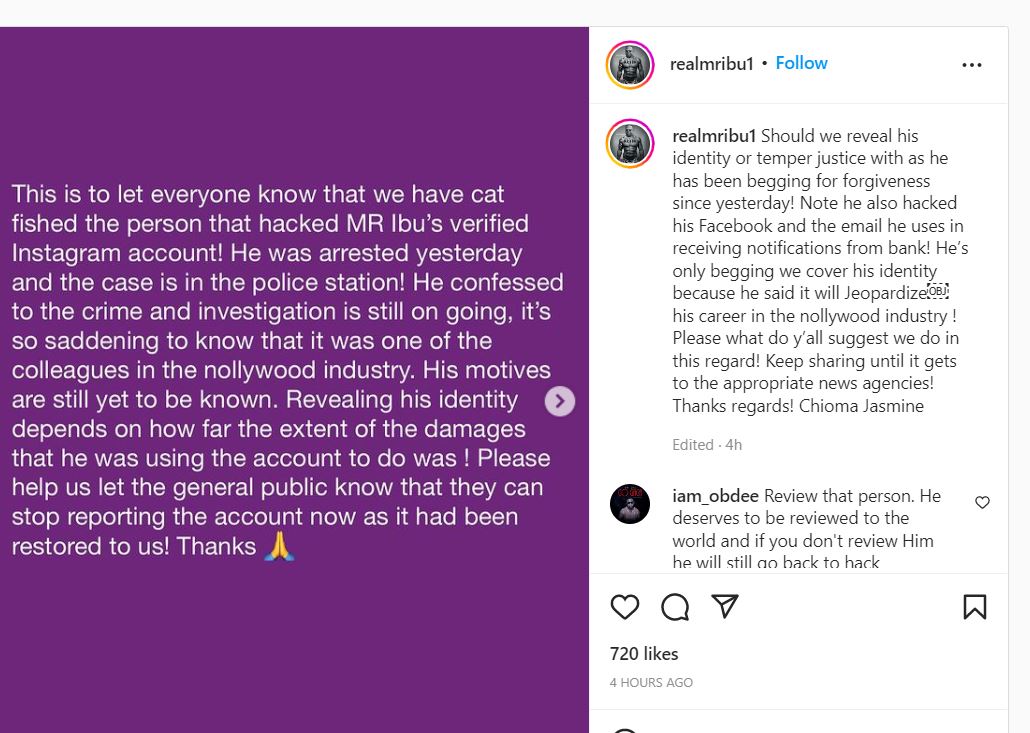1030x733 pixels.
Task: Like iam_obdee's comment with small heart
Action: coord(982,502)
